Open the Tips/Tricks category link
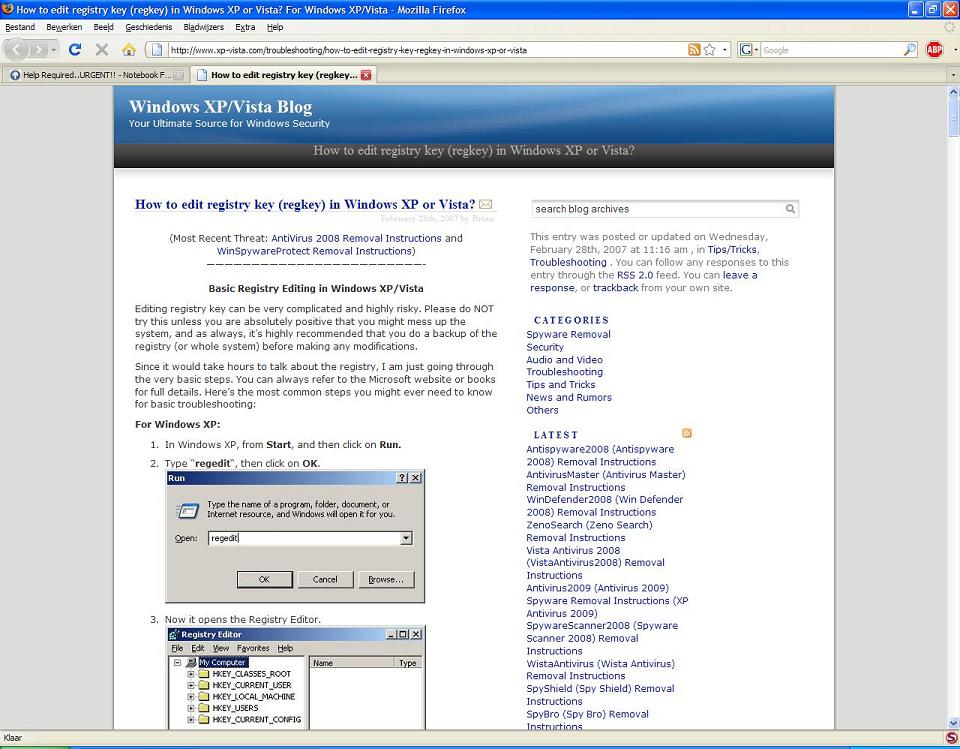 click(732, 249)
